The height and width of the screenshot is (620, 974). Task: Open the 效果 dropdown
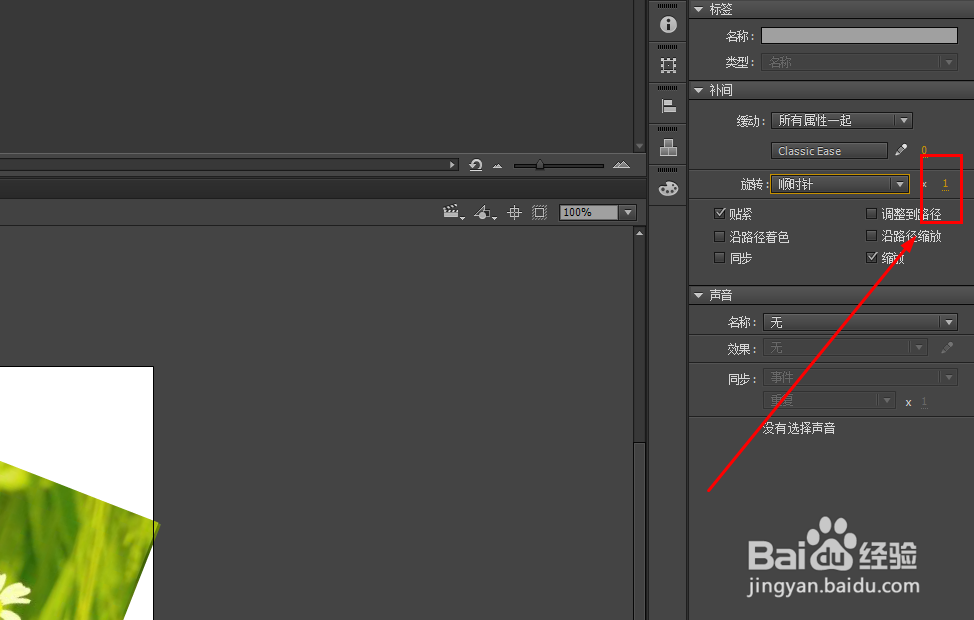coord(845,347)
